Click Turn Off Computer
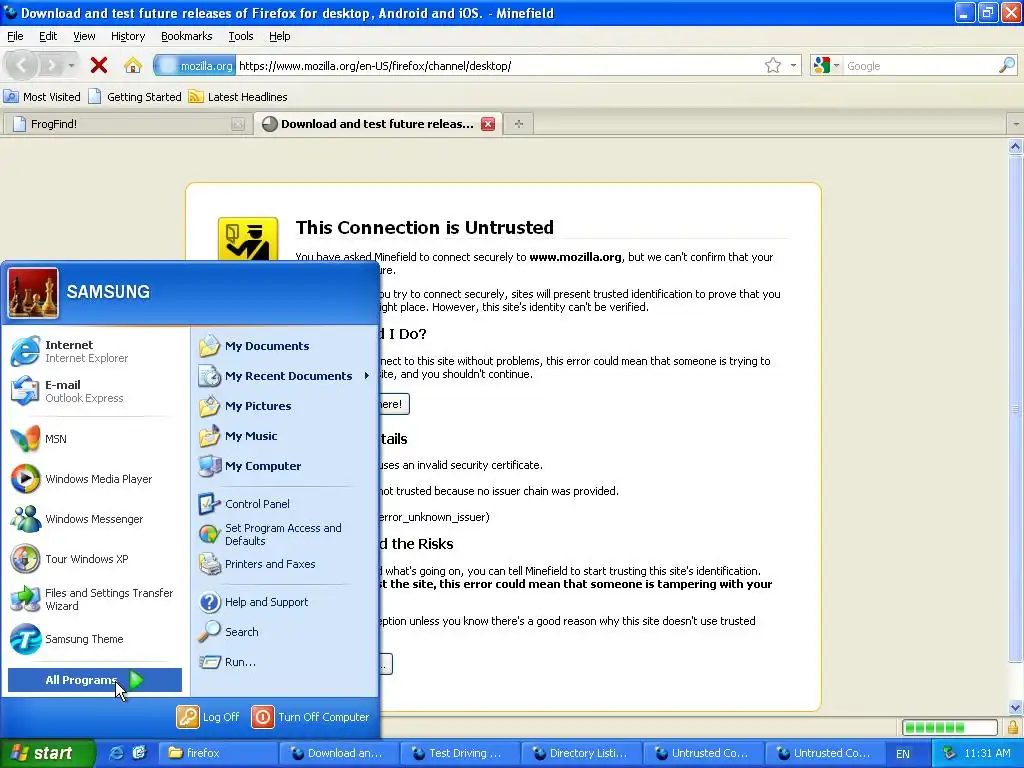Viewport: 1024px width, 768px height. 310,716
